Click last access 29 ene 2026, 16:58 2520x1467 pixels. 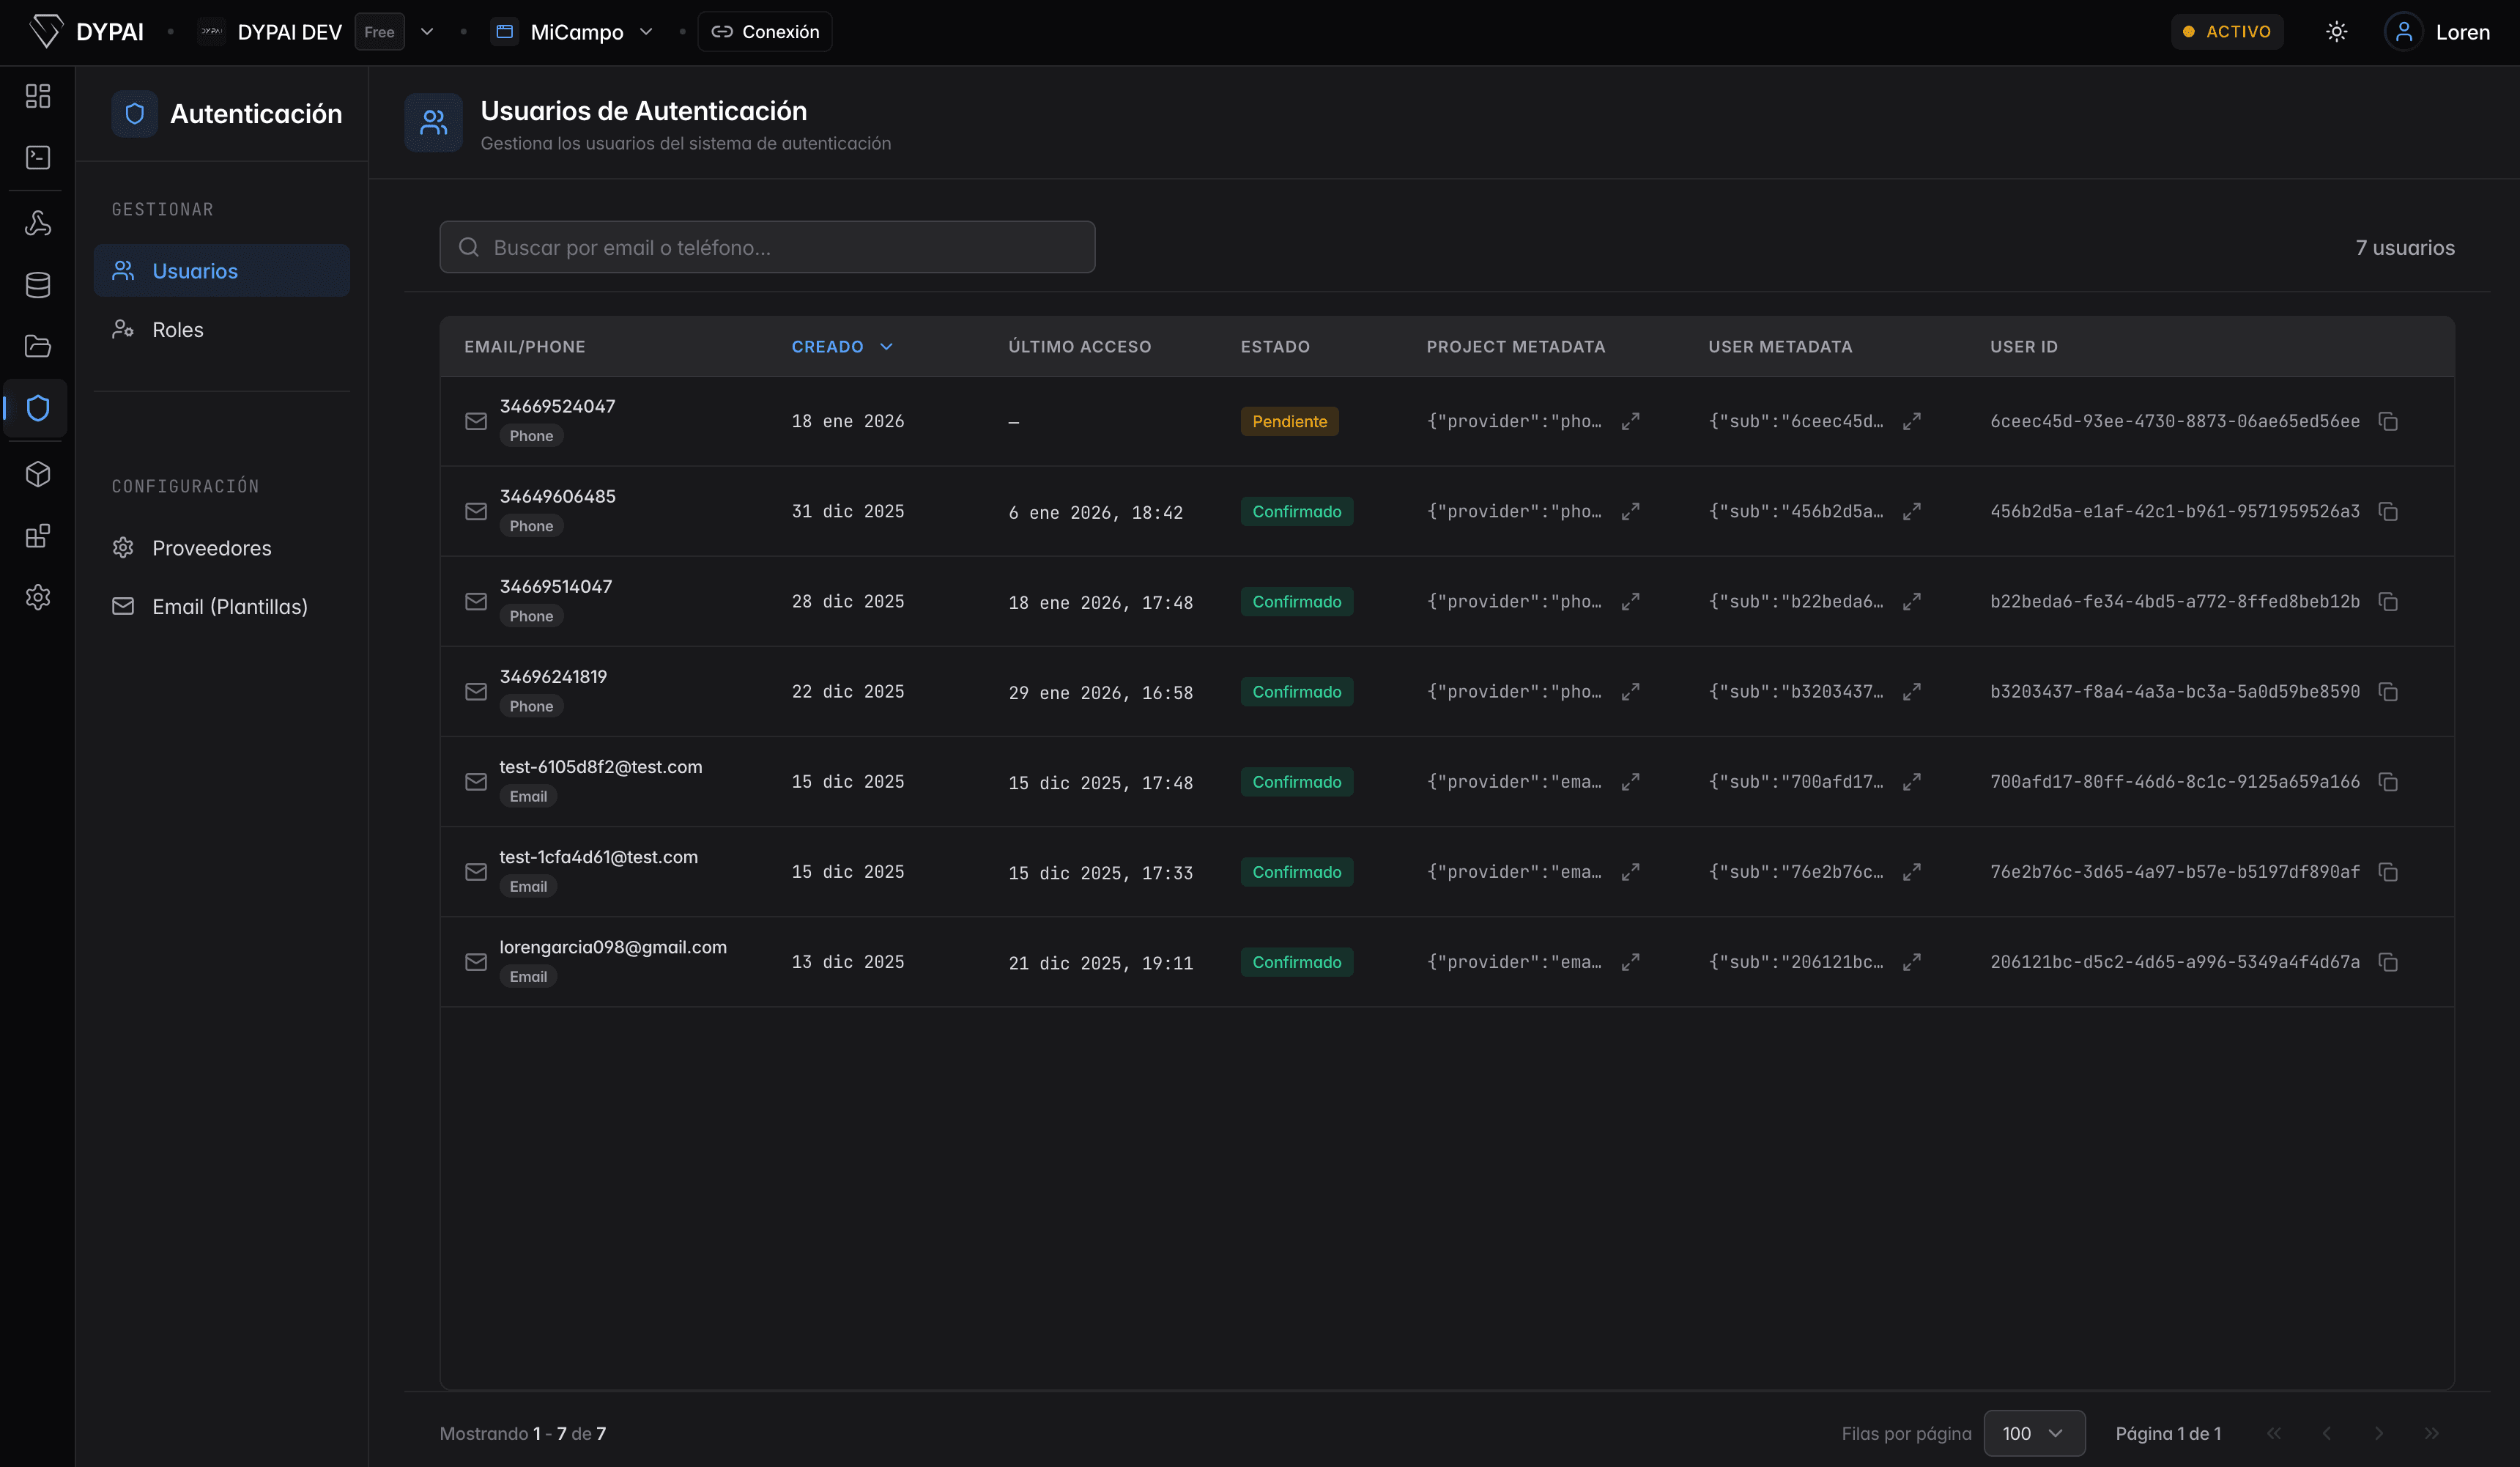pos(1100,692)
